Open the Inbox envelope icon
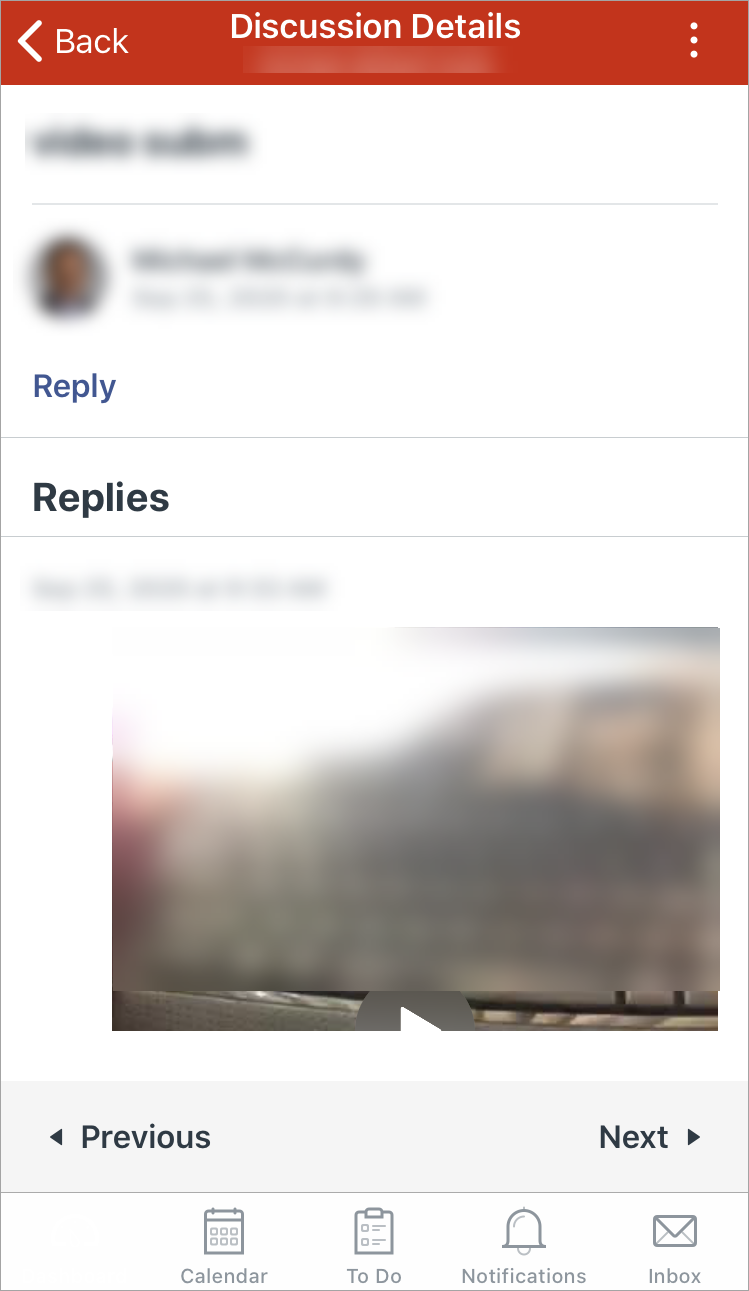 tap(675, 1230)
